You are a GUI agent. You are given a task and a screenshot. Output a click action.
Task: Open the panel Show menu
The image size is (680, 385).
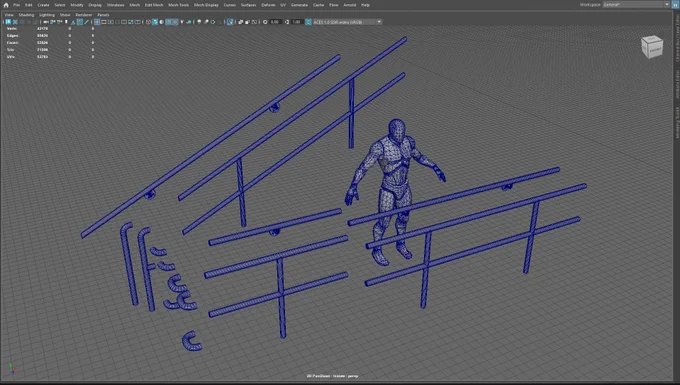(x=65, y=15)
